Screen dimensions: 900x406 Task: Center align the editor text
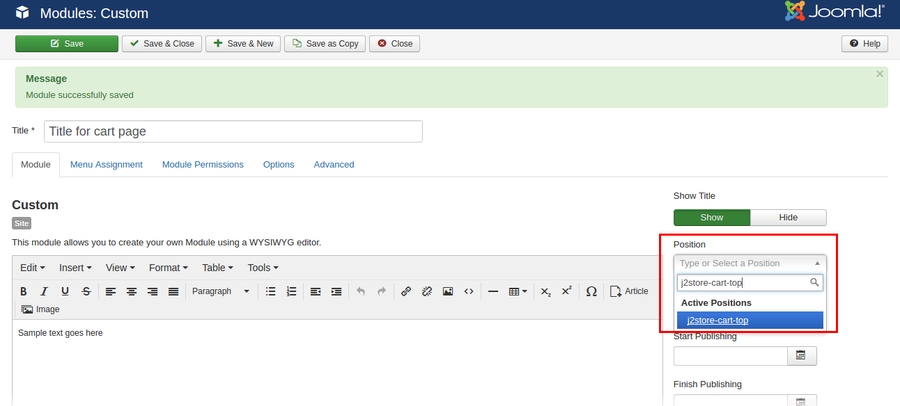click(131, 291)
